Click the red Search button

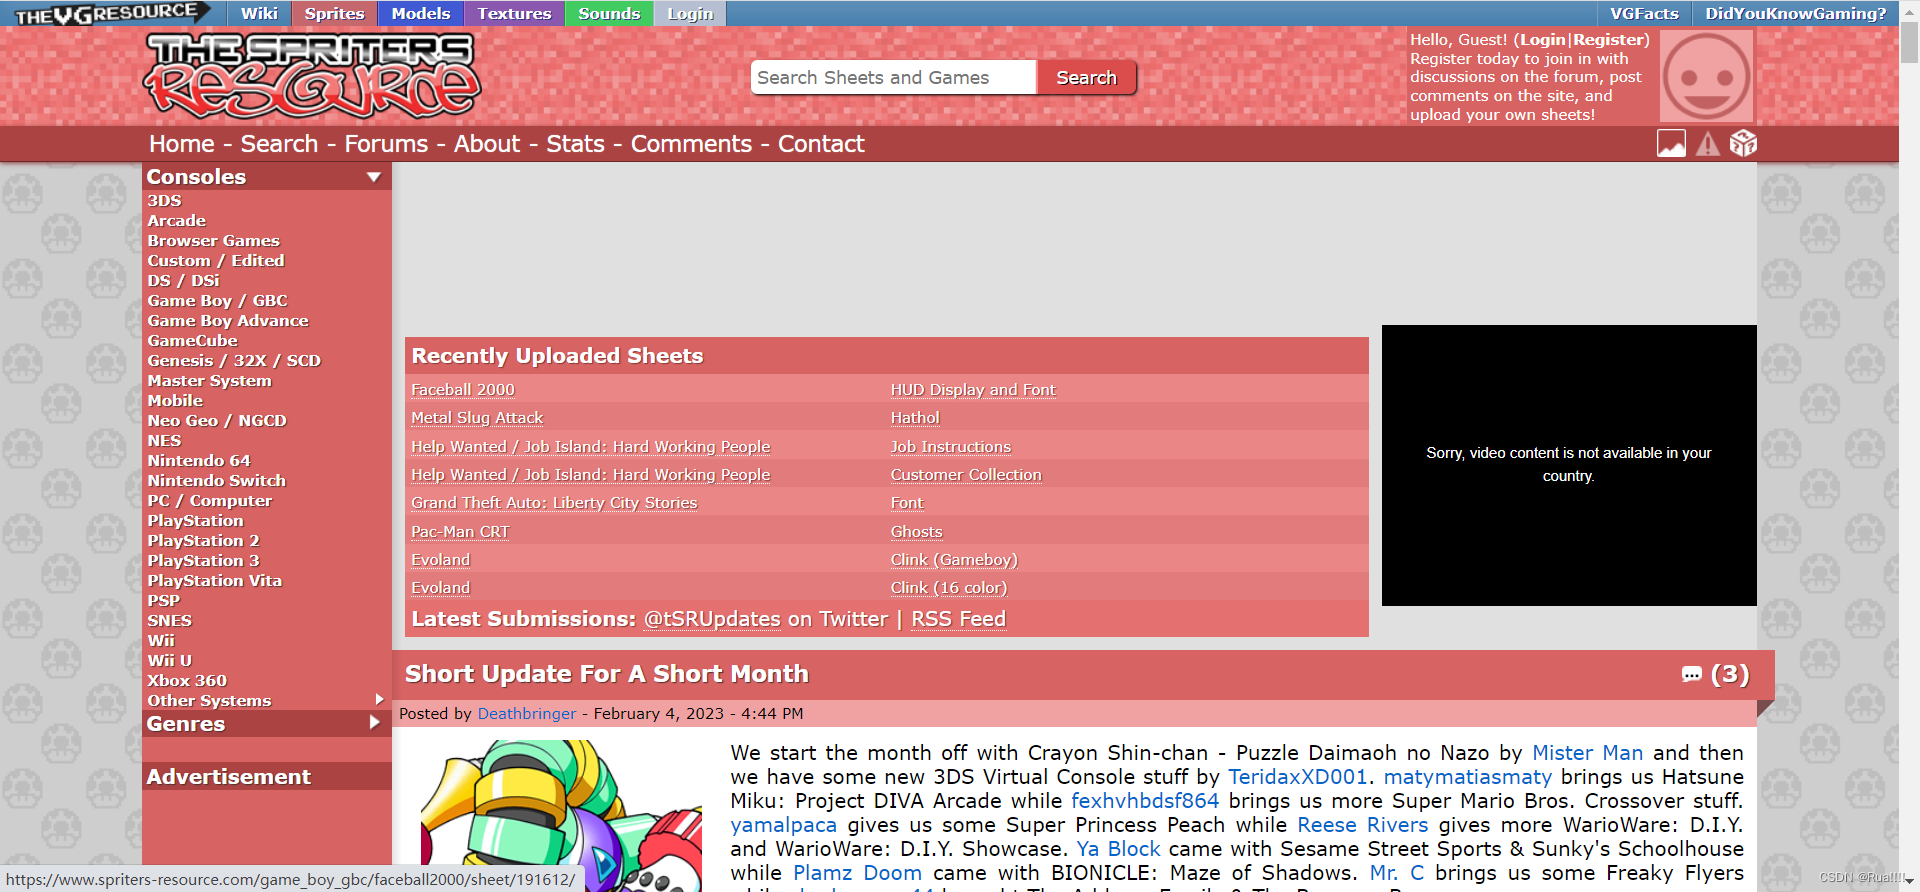coord(1086,77)
